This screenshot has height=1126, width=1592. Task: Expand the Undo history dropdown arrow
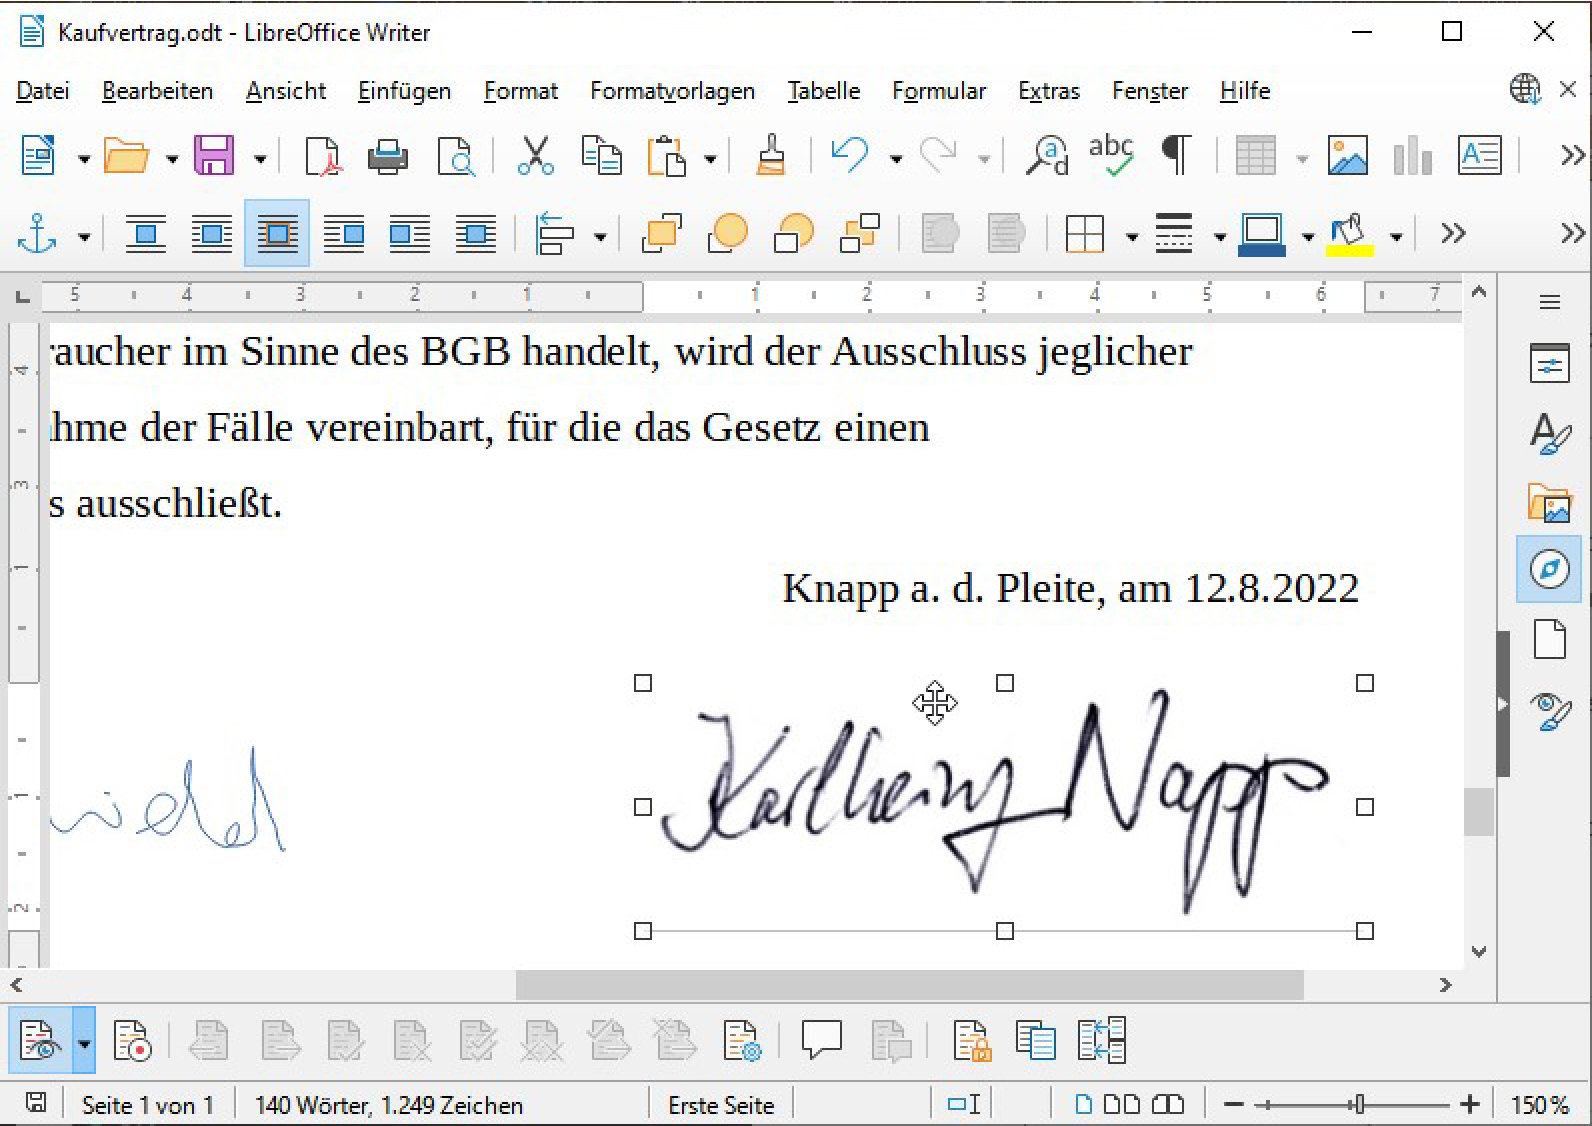(896, 158)
